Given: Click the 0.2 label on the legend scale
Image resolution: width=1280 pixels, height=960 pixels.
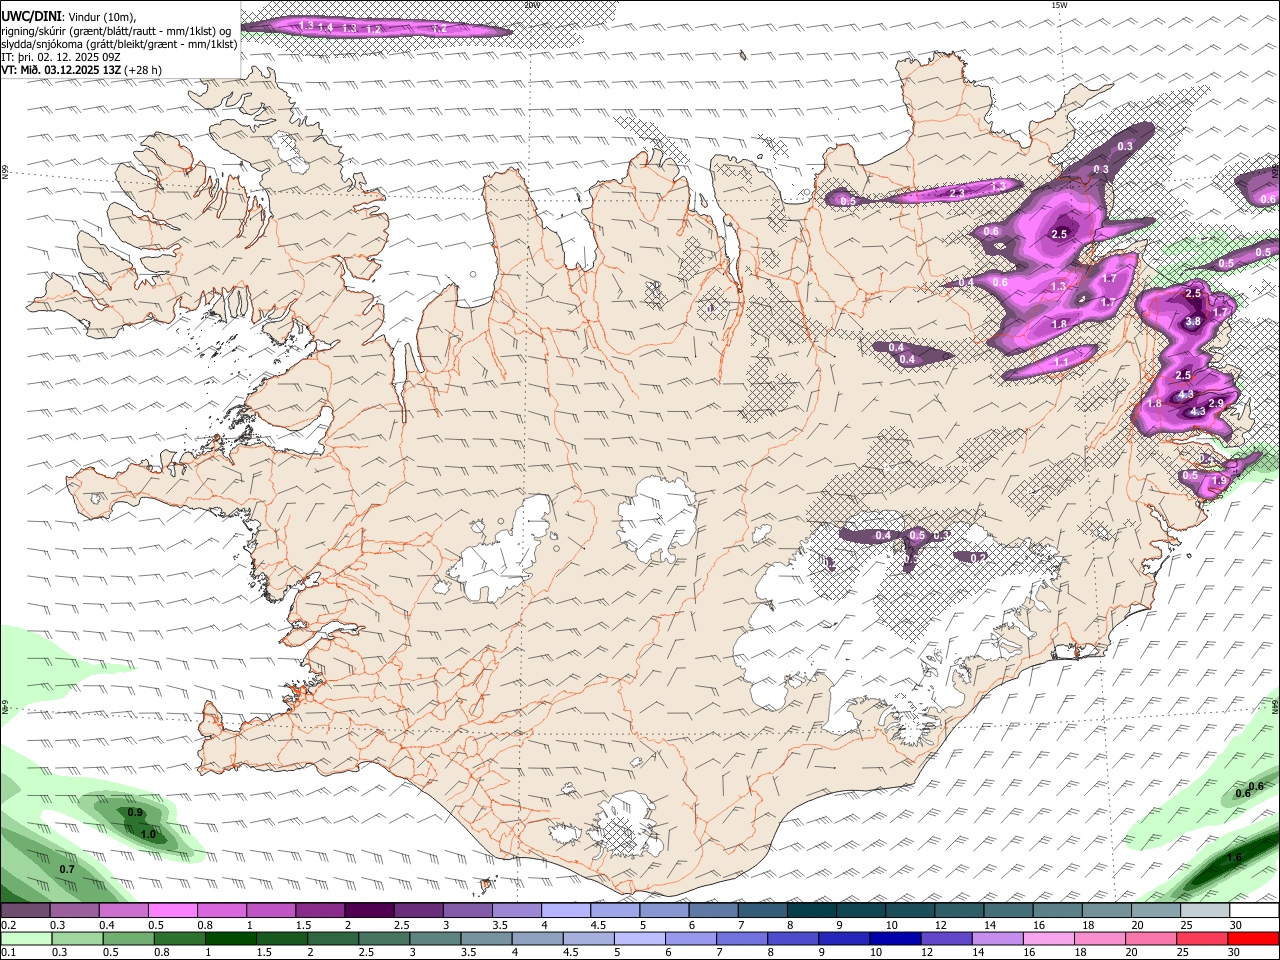Looking at the screenshot, I should 9,925.
